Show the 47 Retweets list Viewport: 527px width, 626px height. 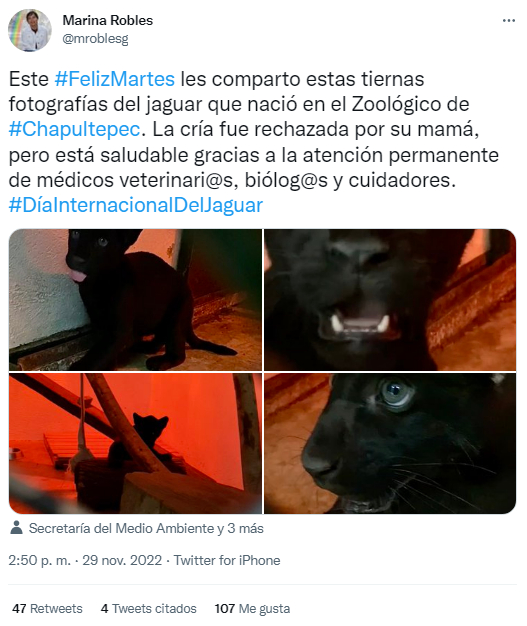47,608
